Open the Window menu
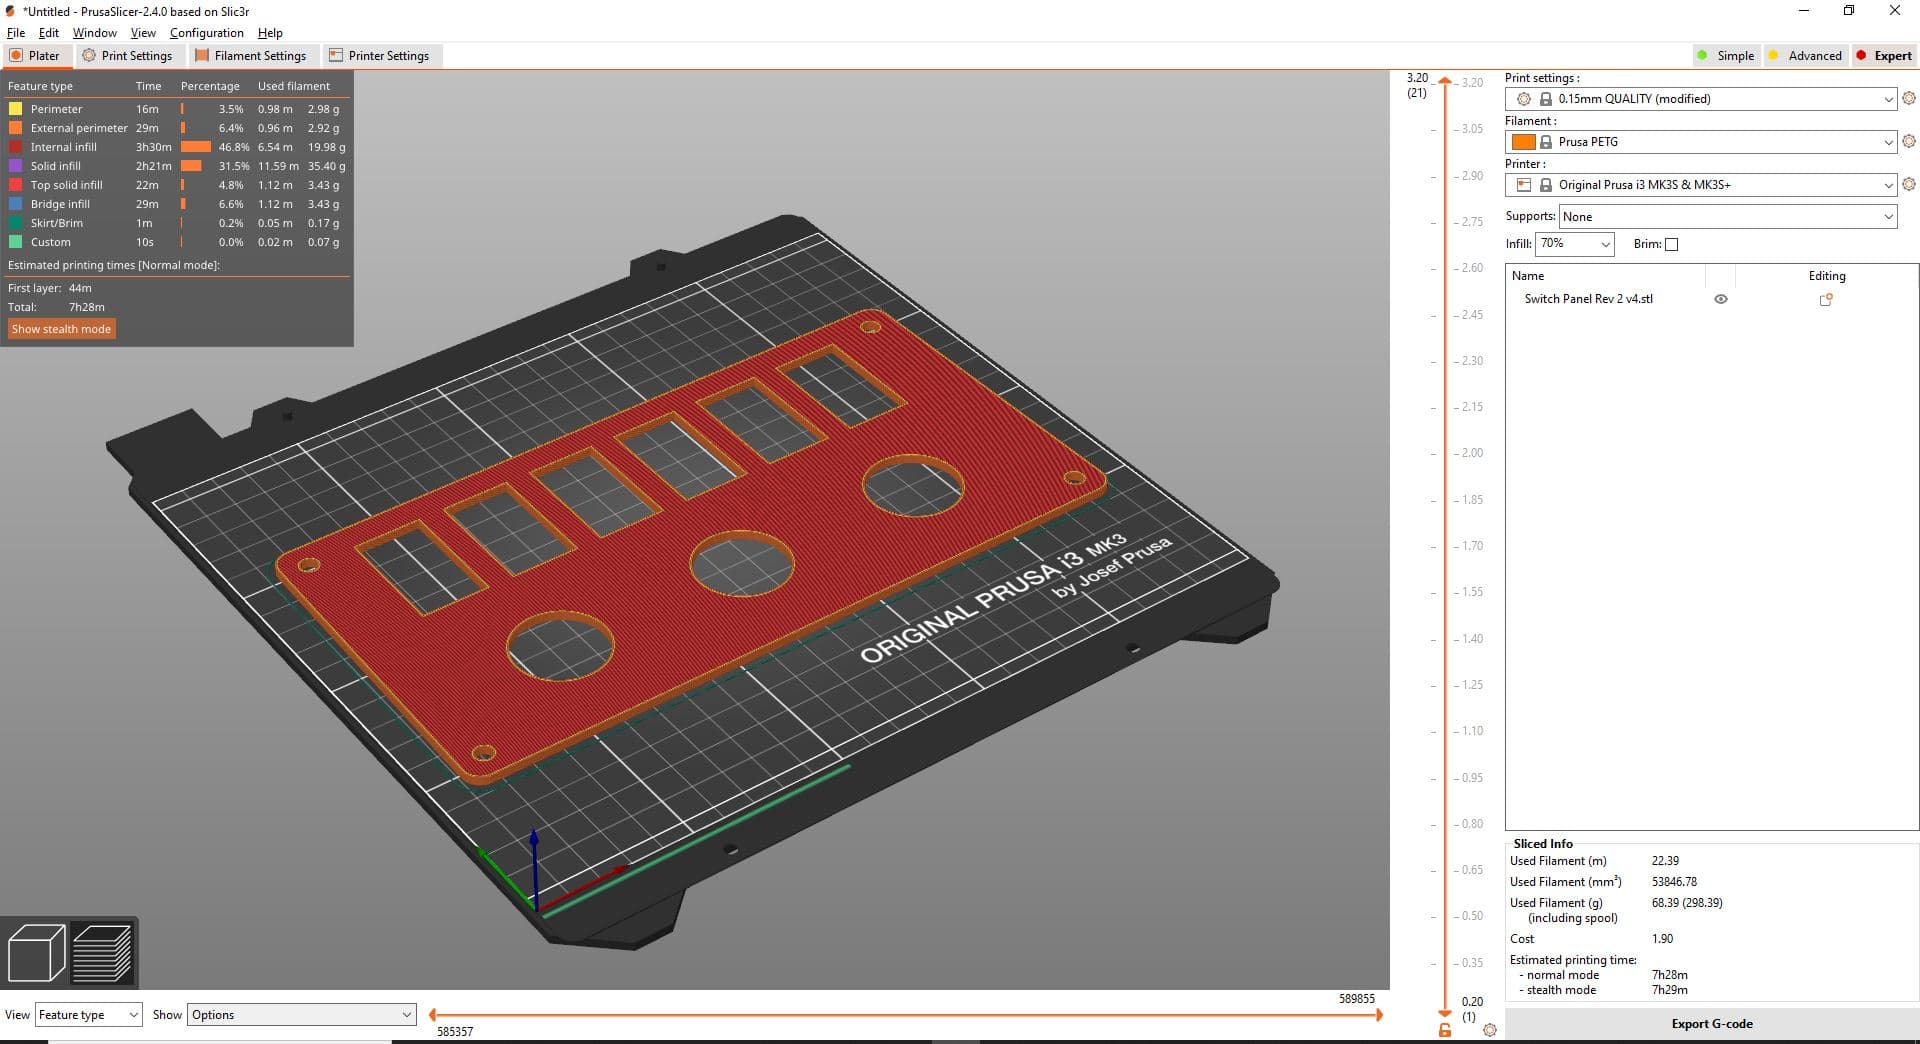This screenshot has height=1044, width=1920. pos(94,33)
